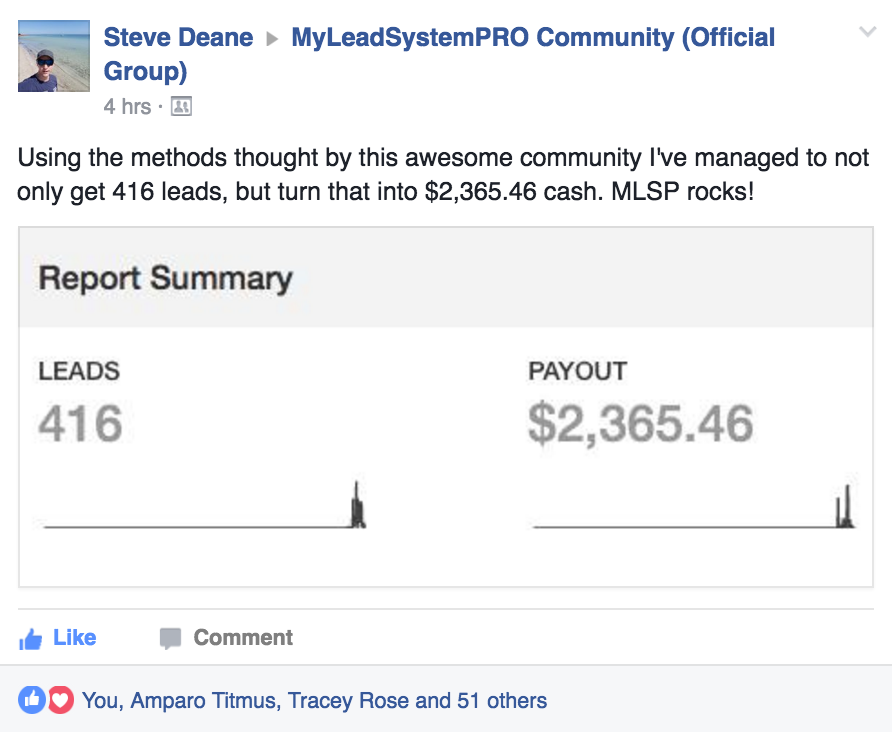
Task: Click the Comment button label
Action: [243, 638]
